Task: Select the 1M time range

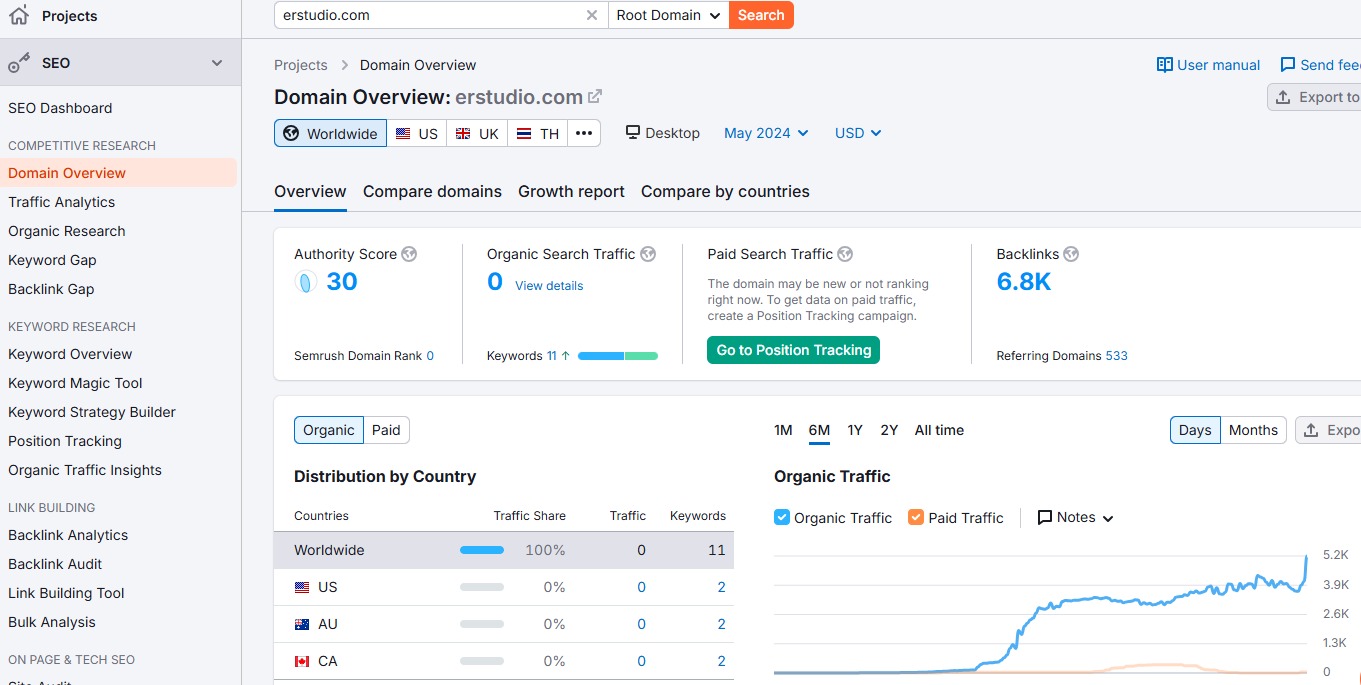Action: click(x=783, y=430)
